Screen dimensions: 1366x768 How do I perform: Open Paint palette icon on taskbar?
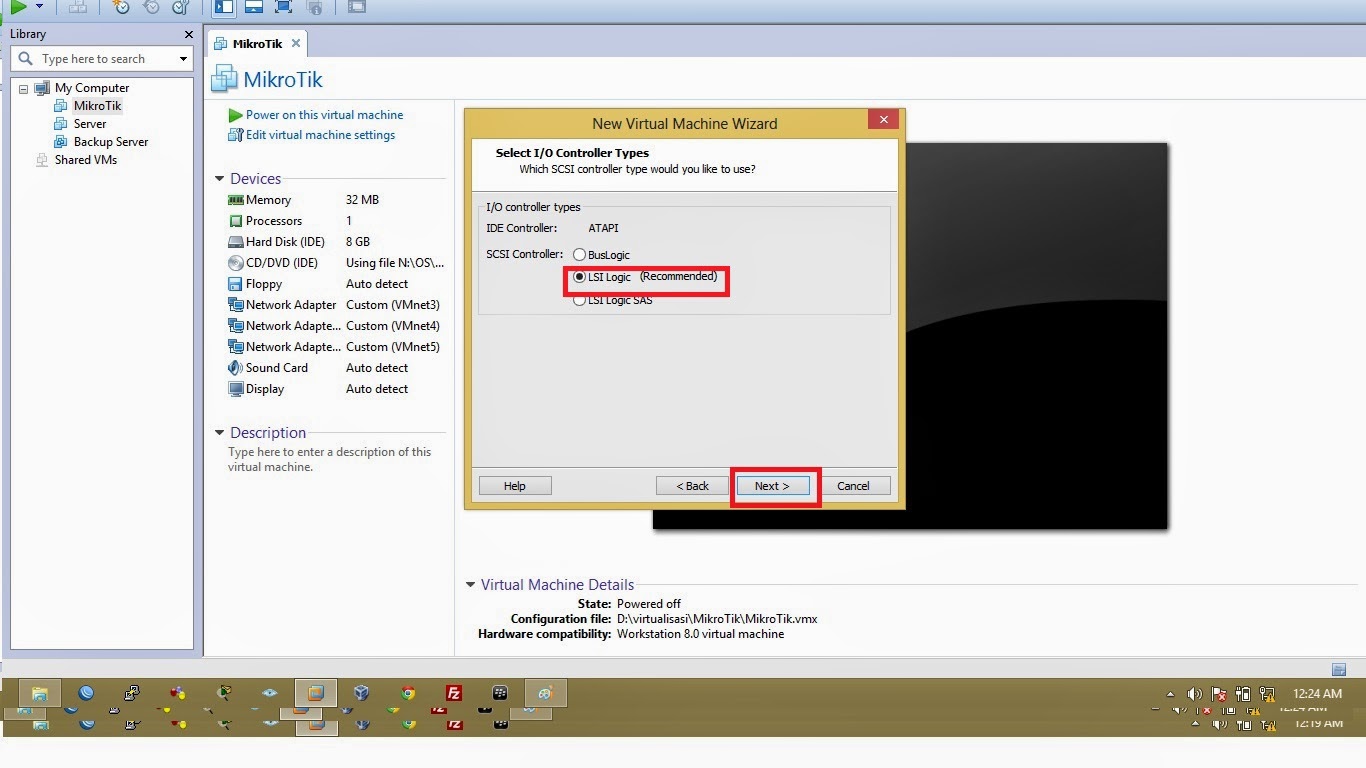click(x=545, y=693)
